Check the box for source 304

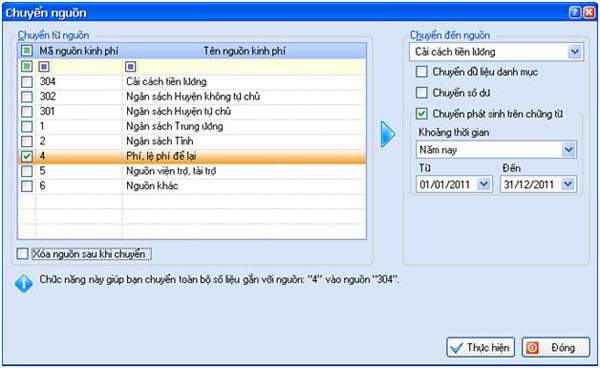(27, 82)
